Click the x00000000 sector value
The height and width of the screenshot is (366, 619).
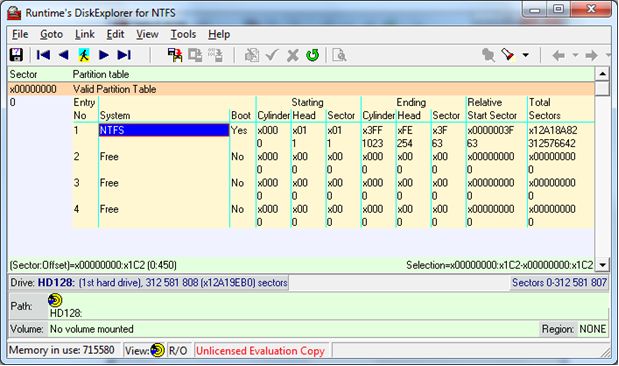33,89
